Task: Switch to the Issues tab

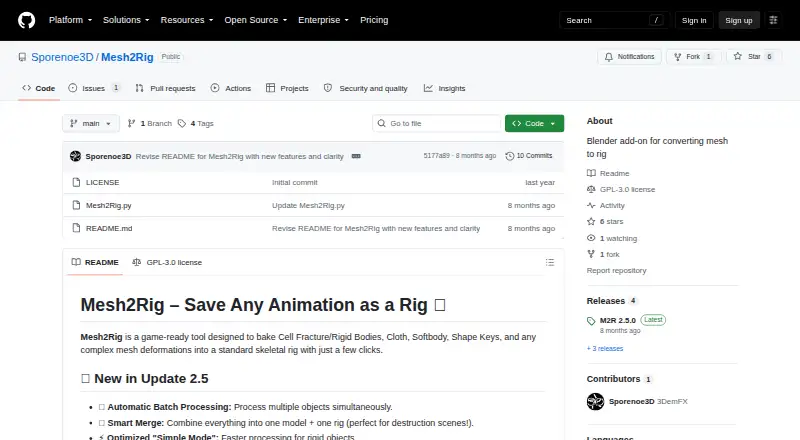Action: tap(94, 88)
